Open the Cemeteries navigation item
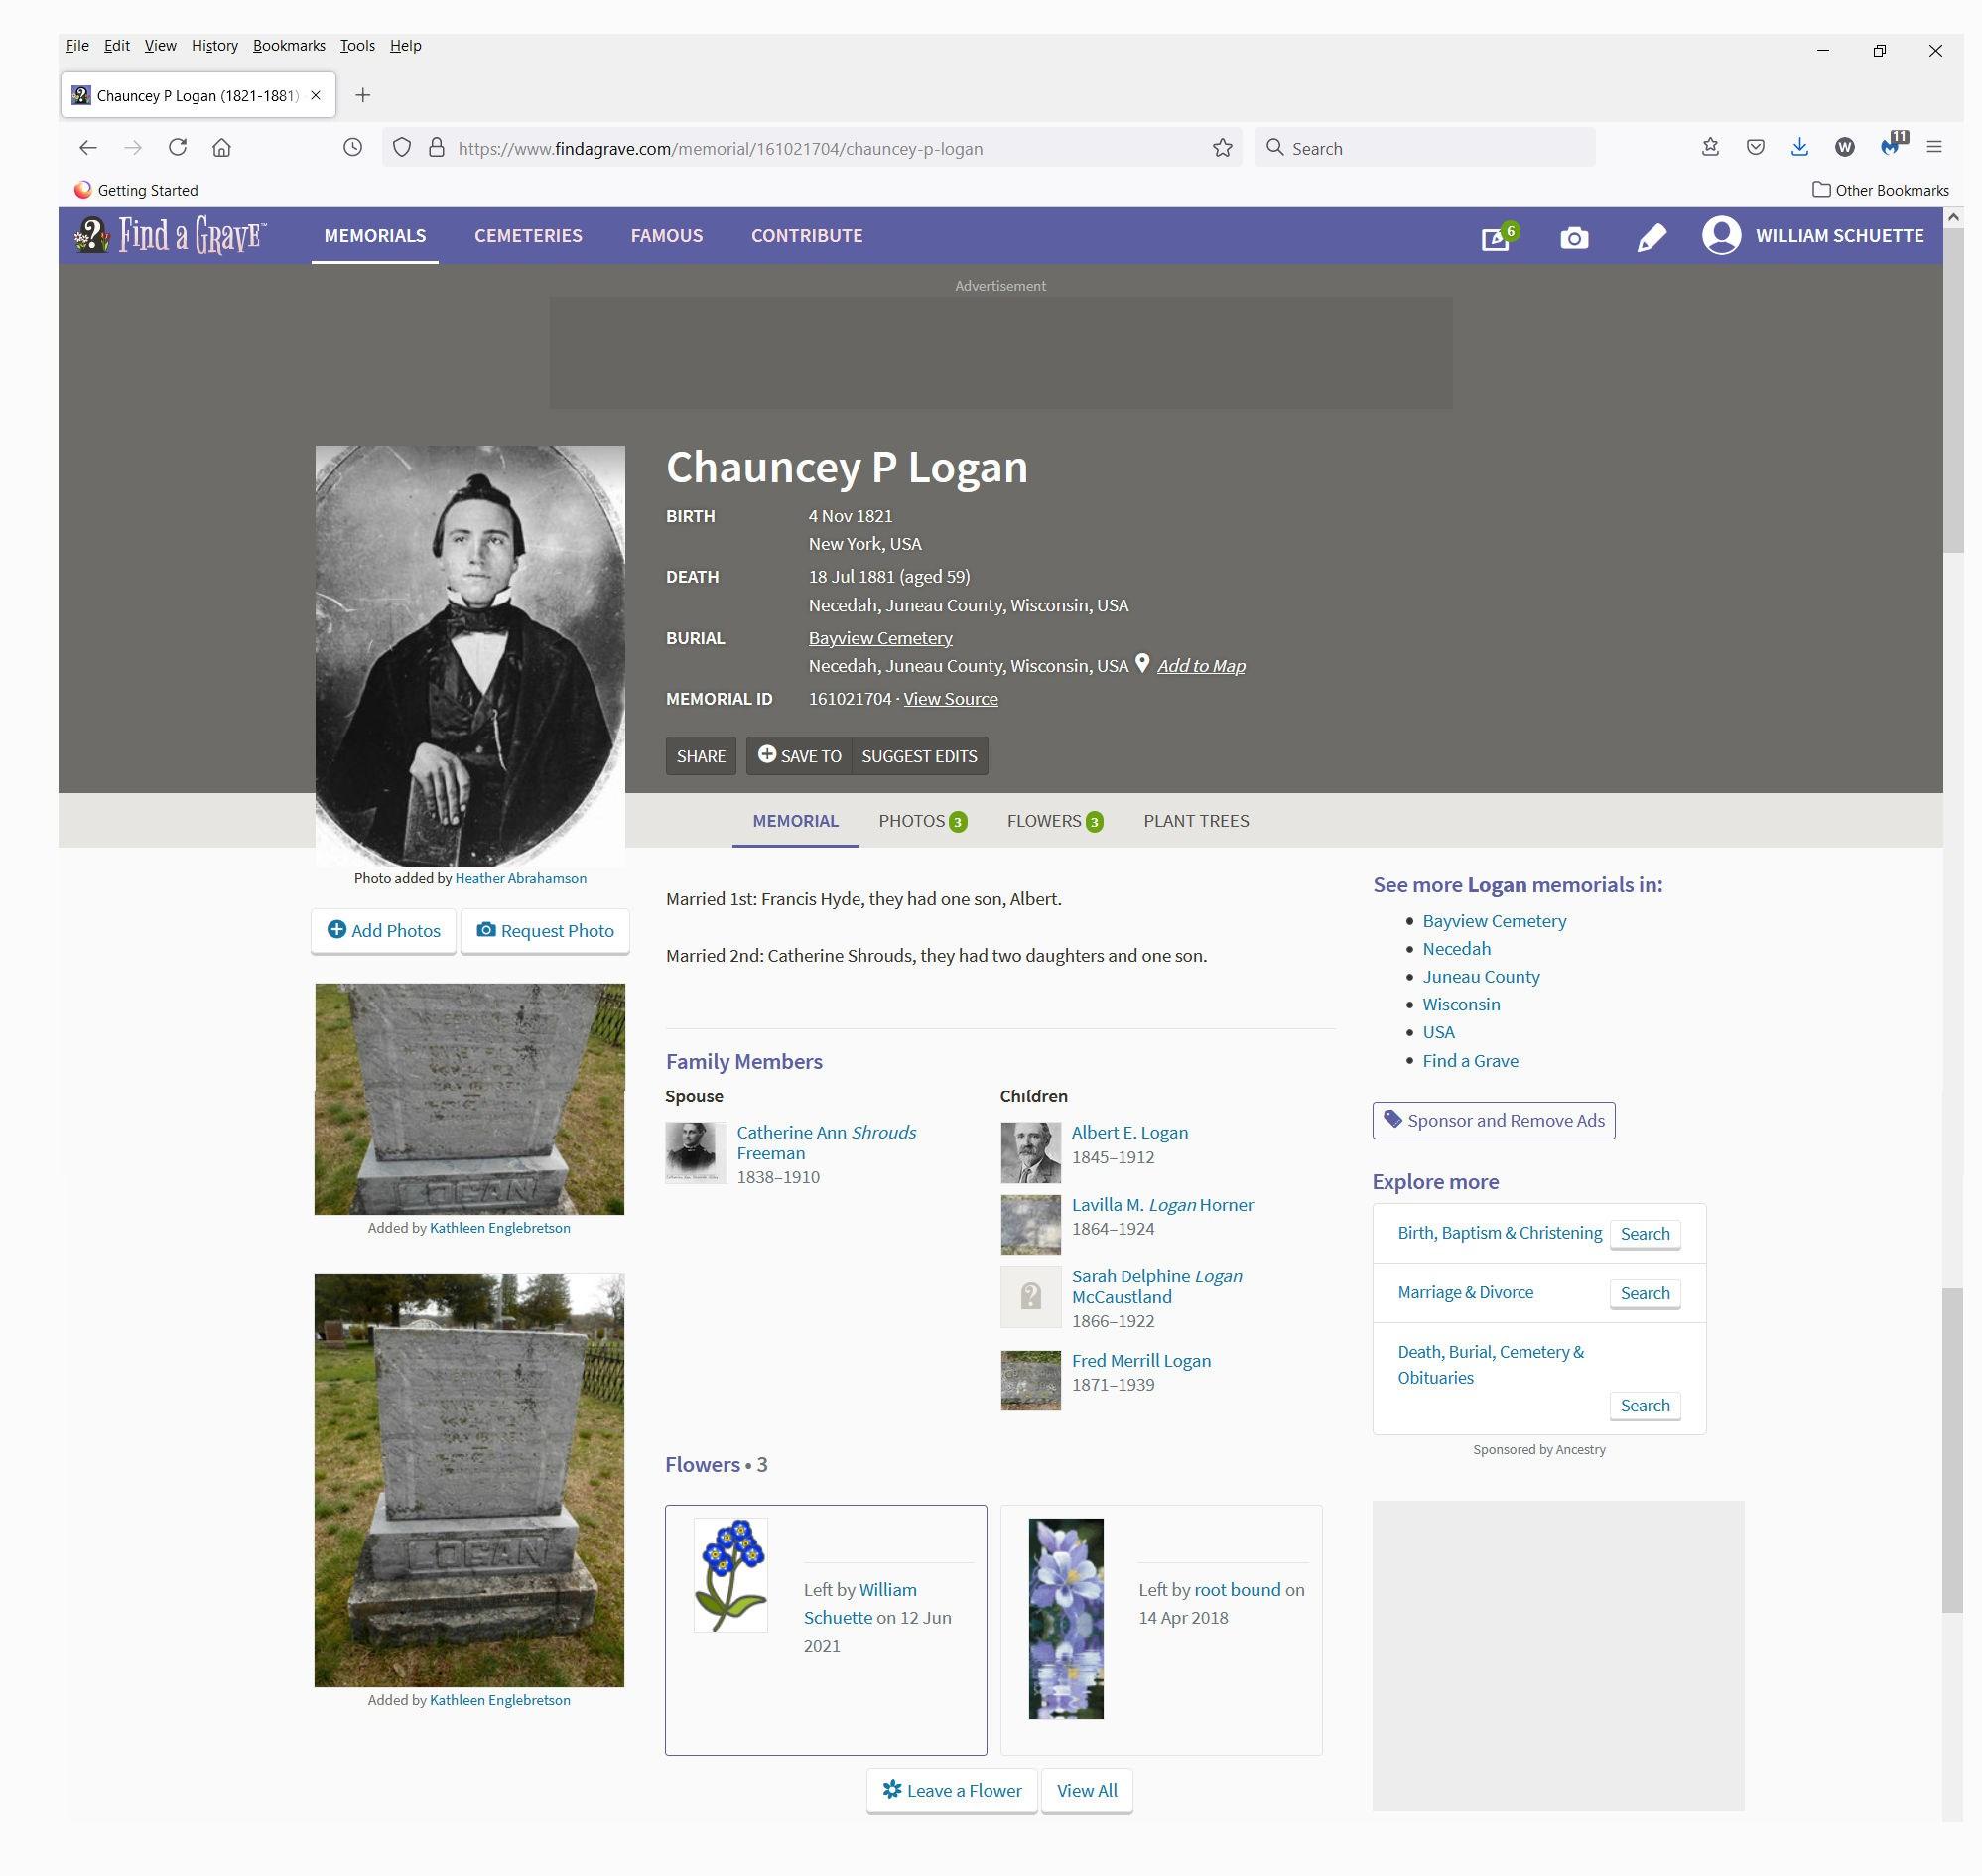Image resolution: width=1982 pixels, height=1876 pixels. [x=528, y=236]
